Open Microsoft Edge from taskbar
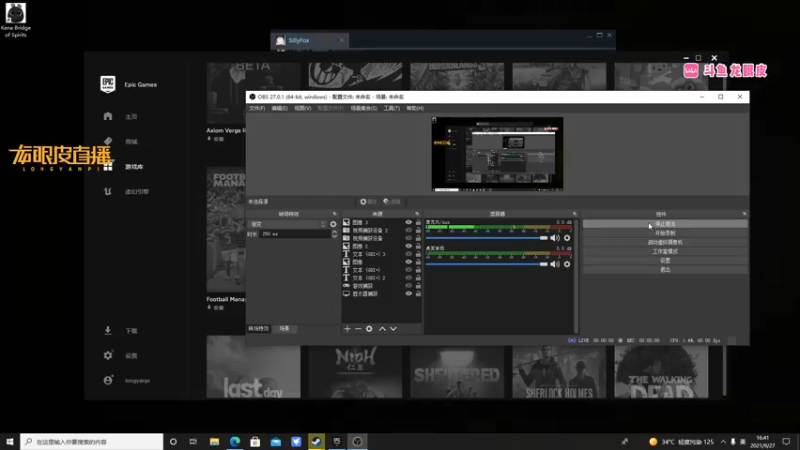The height and width of the screenshot is (450, 800). coord(235,442)
